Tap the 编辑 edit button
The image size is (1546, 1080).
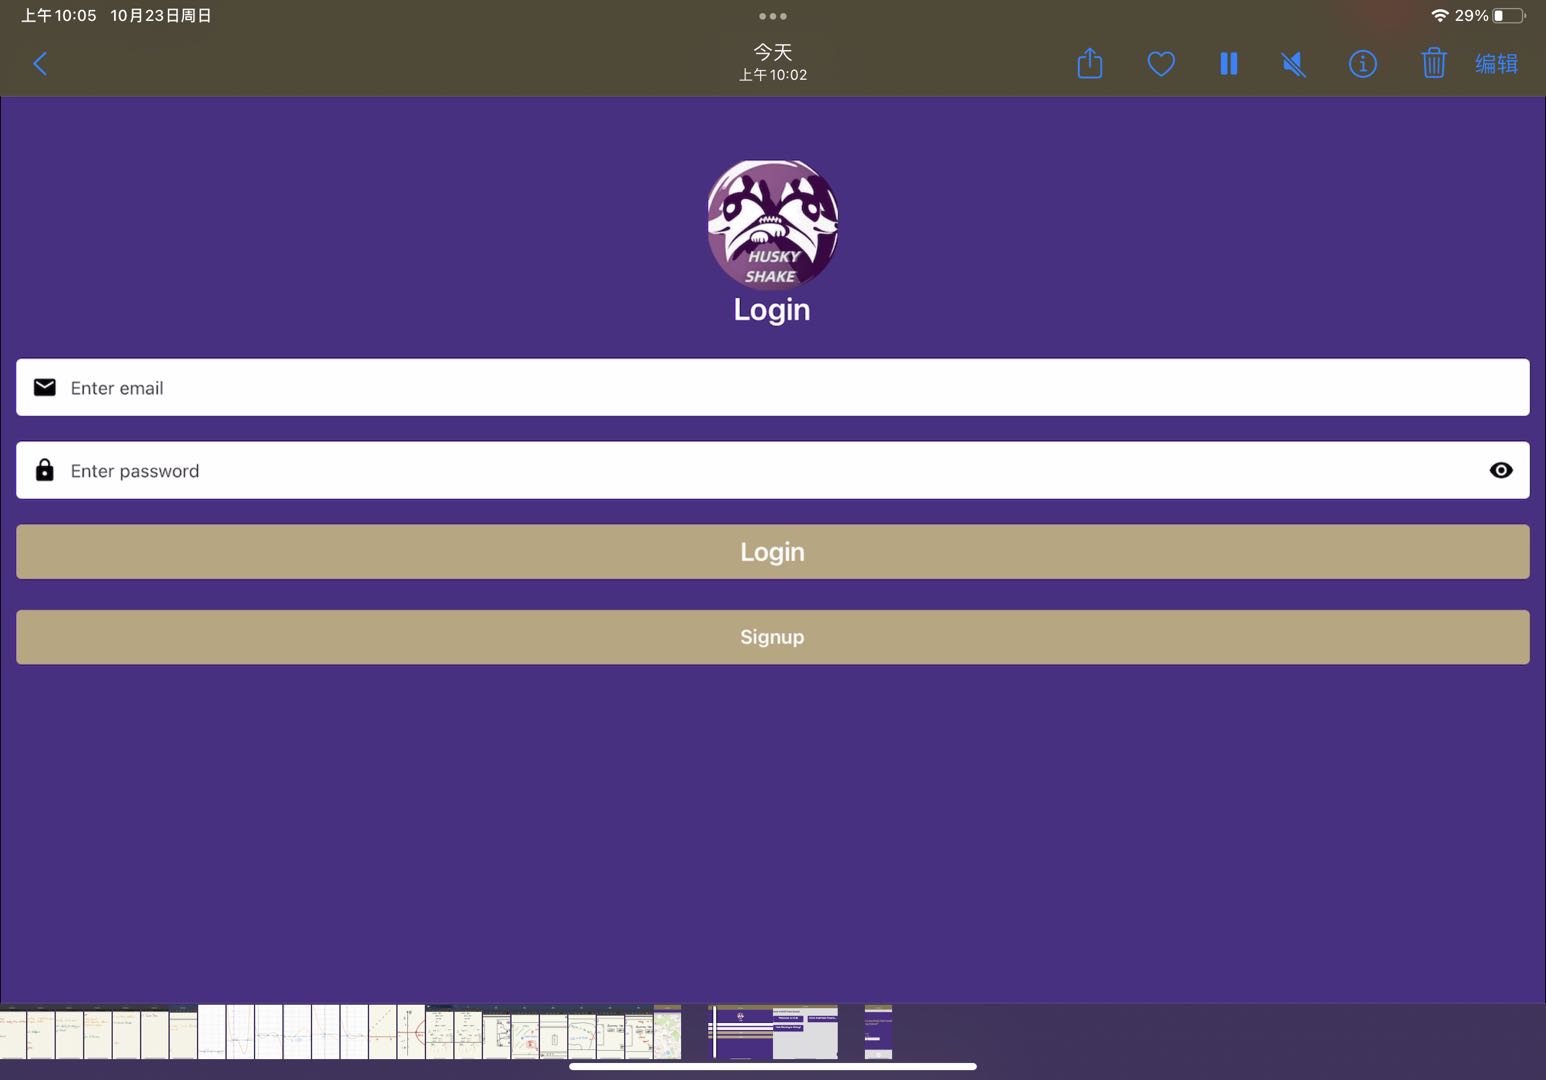(1496, 64)
